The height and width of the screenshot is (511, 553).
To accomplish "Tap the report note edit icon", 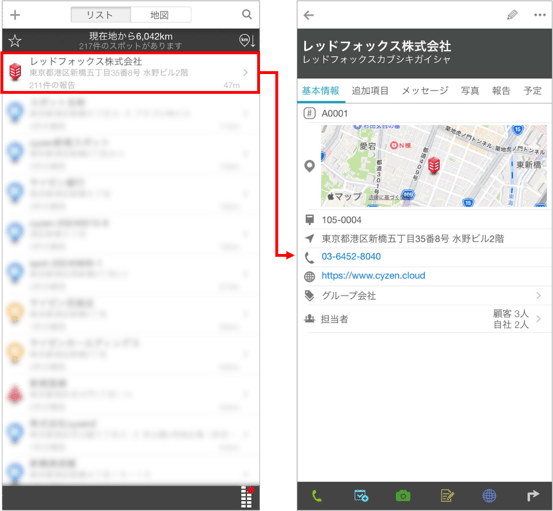I will pyautogui.click(x=447, y=495).
